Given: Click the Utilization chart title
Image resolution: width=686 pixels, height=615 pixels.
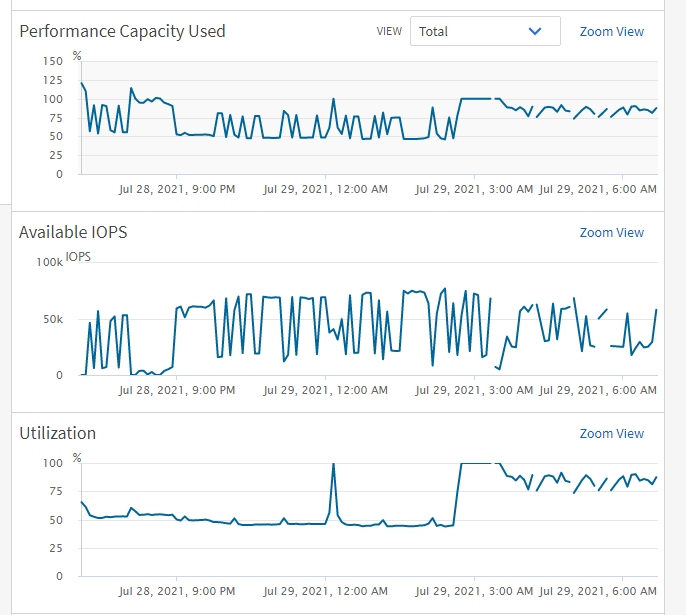Looking at the screenshot, I should coord(58,433).
